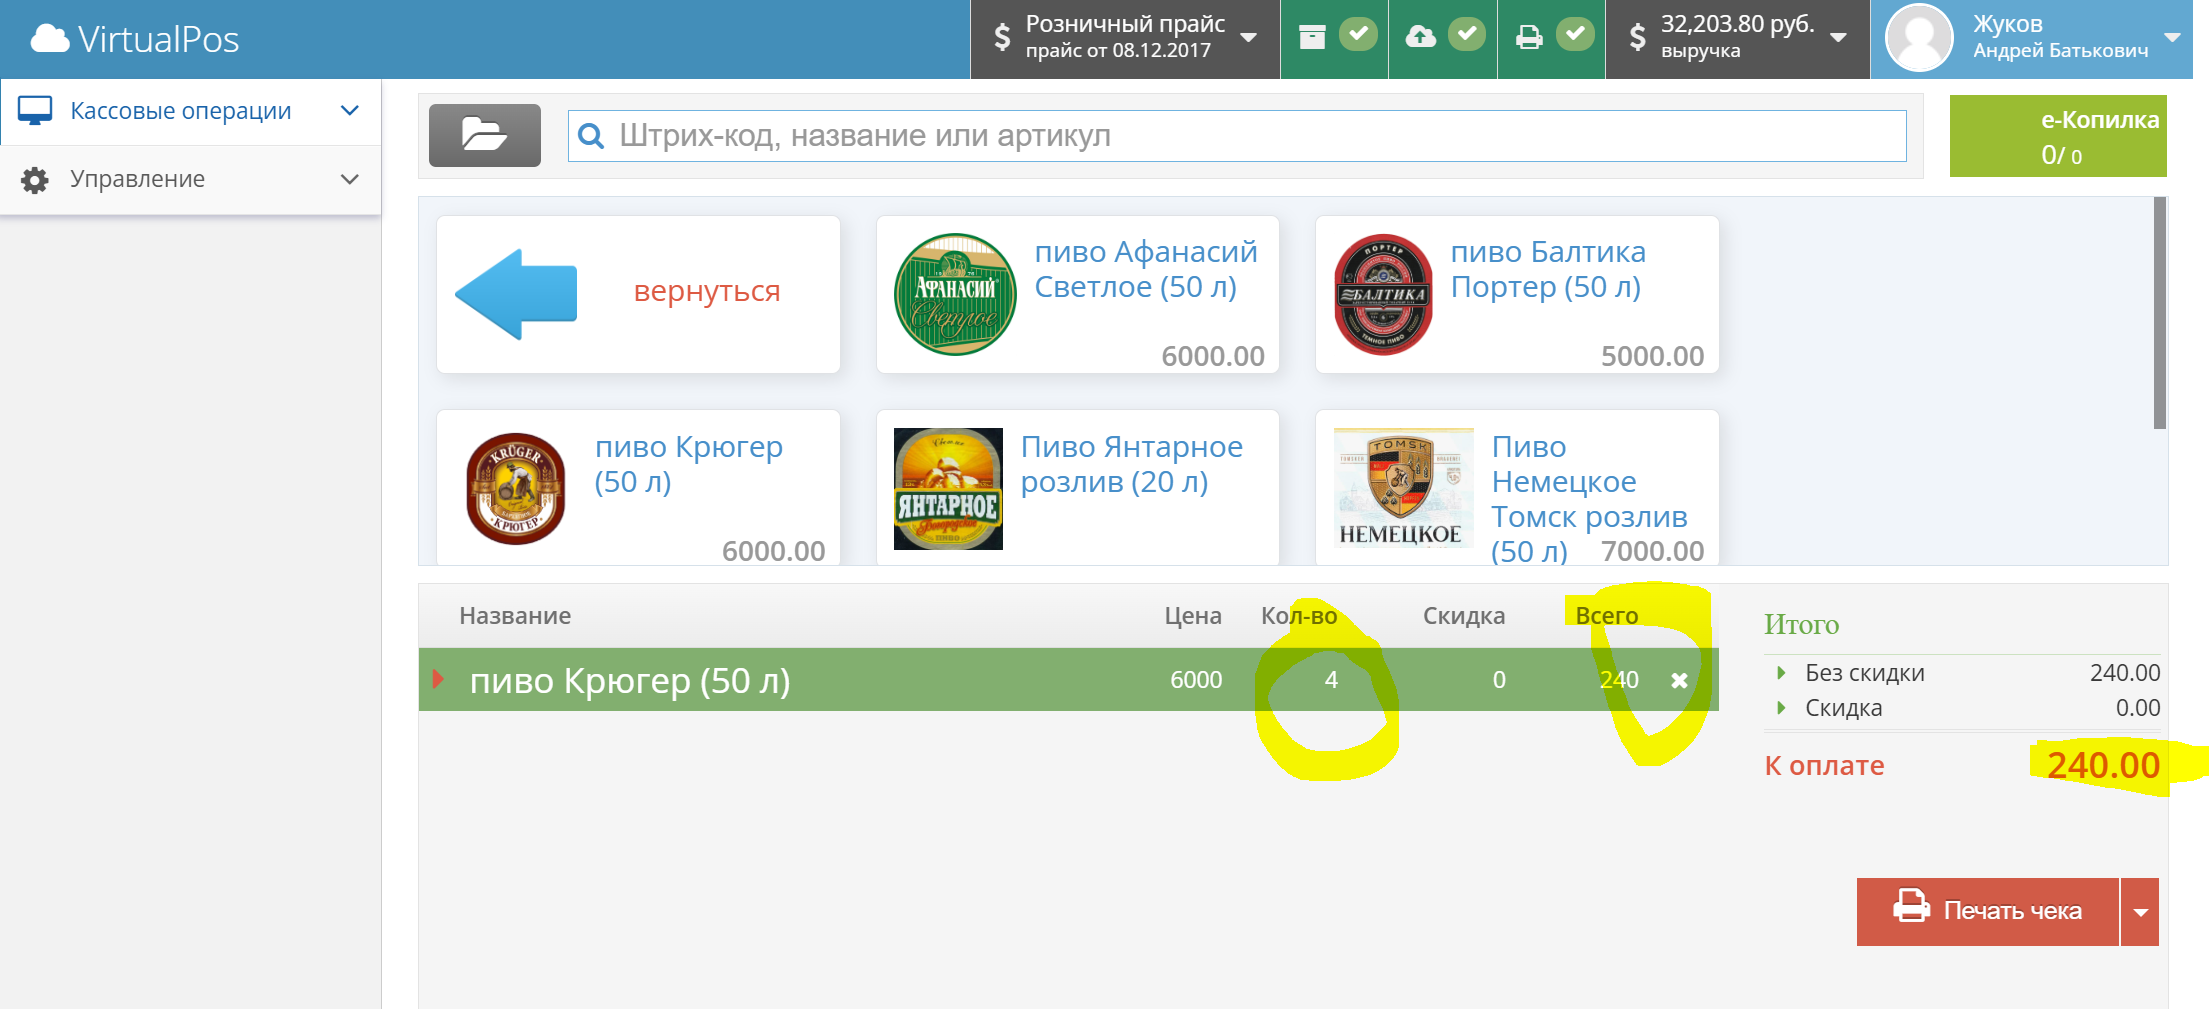Open the folder catalog button
2209x1009 pixels.
coord(485,135)
